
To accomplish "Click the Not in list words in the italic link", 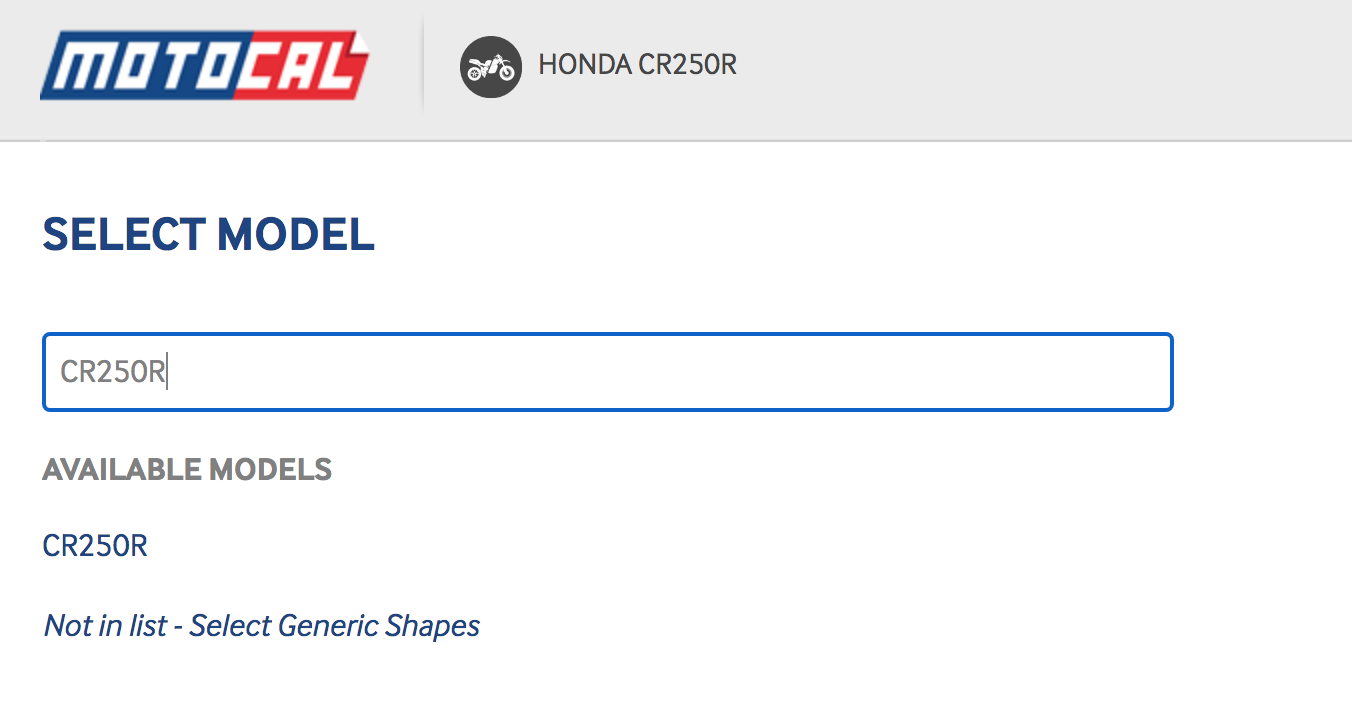I will [x=106, y=626].
